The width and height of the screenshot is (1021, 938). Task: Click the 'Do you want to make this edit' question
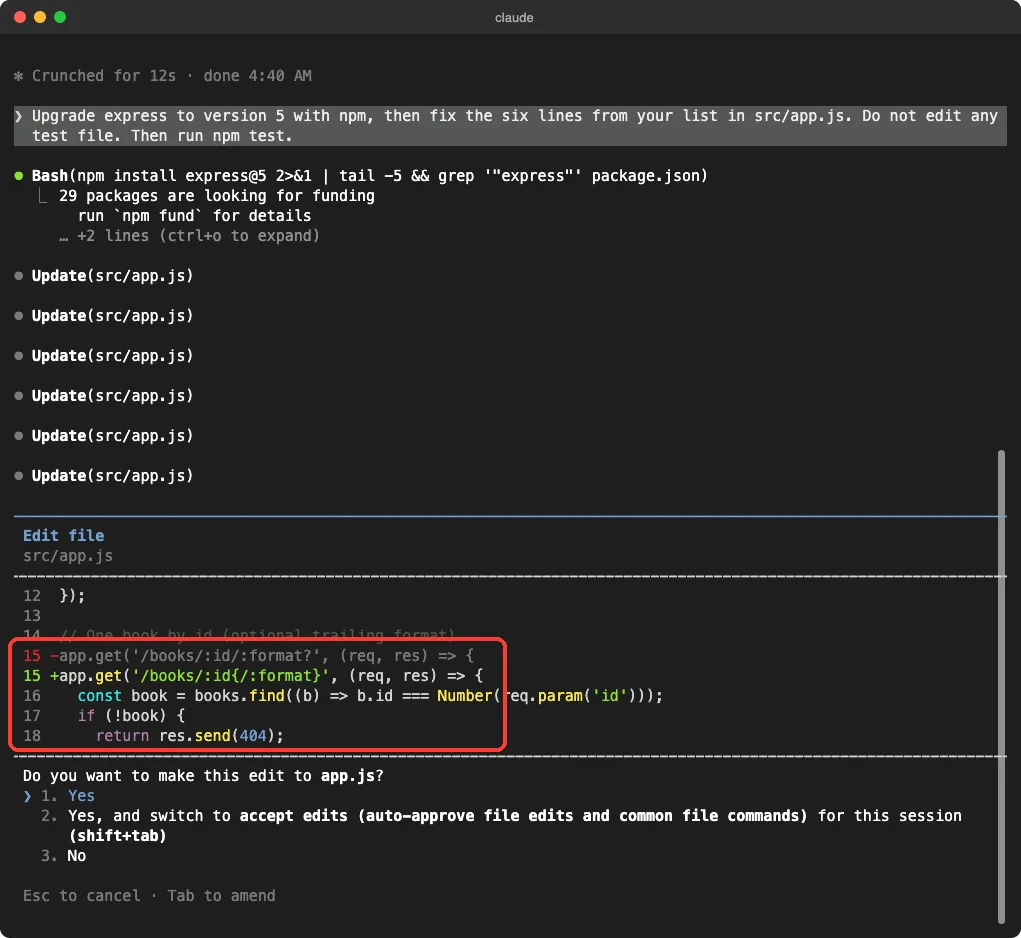[203, 775]
